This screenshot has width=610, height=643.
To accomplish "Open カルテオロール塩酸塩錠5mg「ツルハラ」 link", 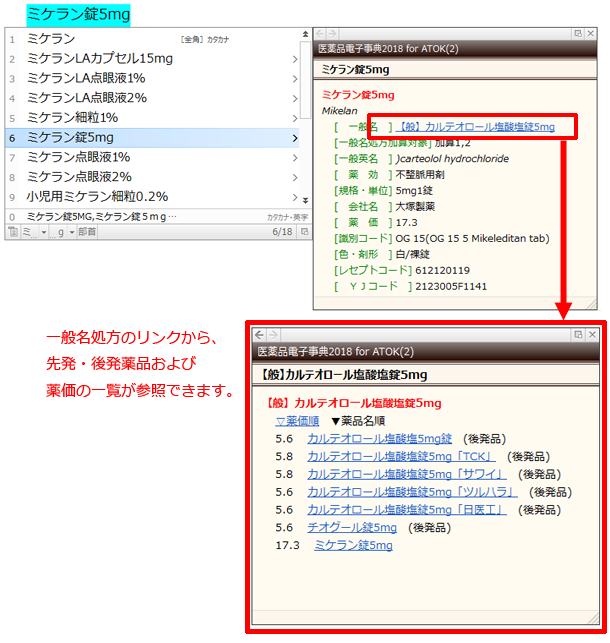I will [412, 492].
